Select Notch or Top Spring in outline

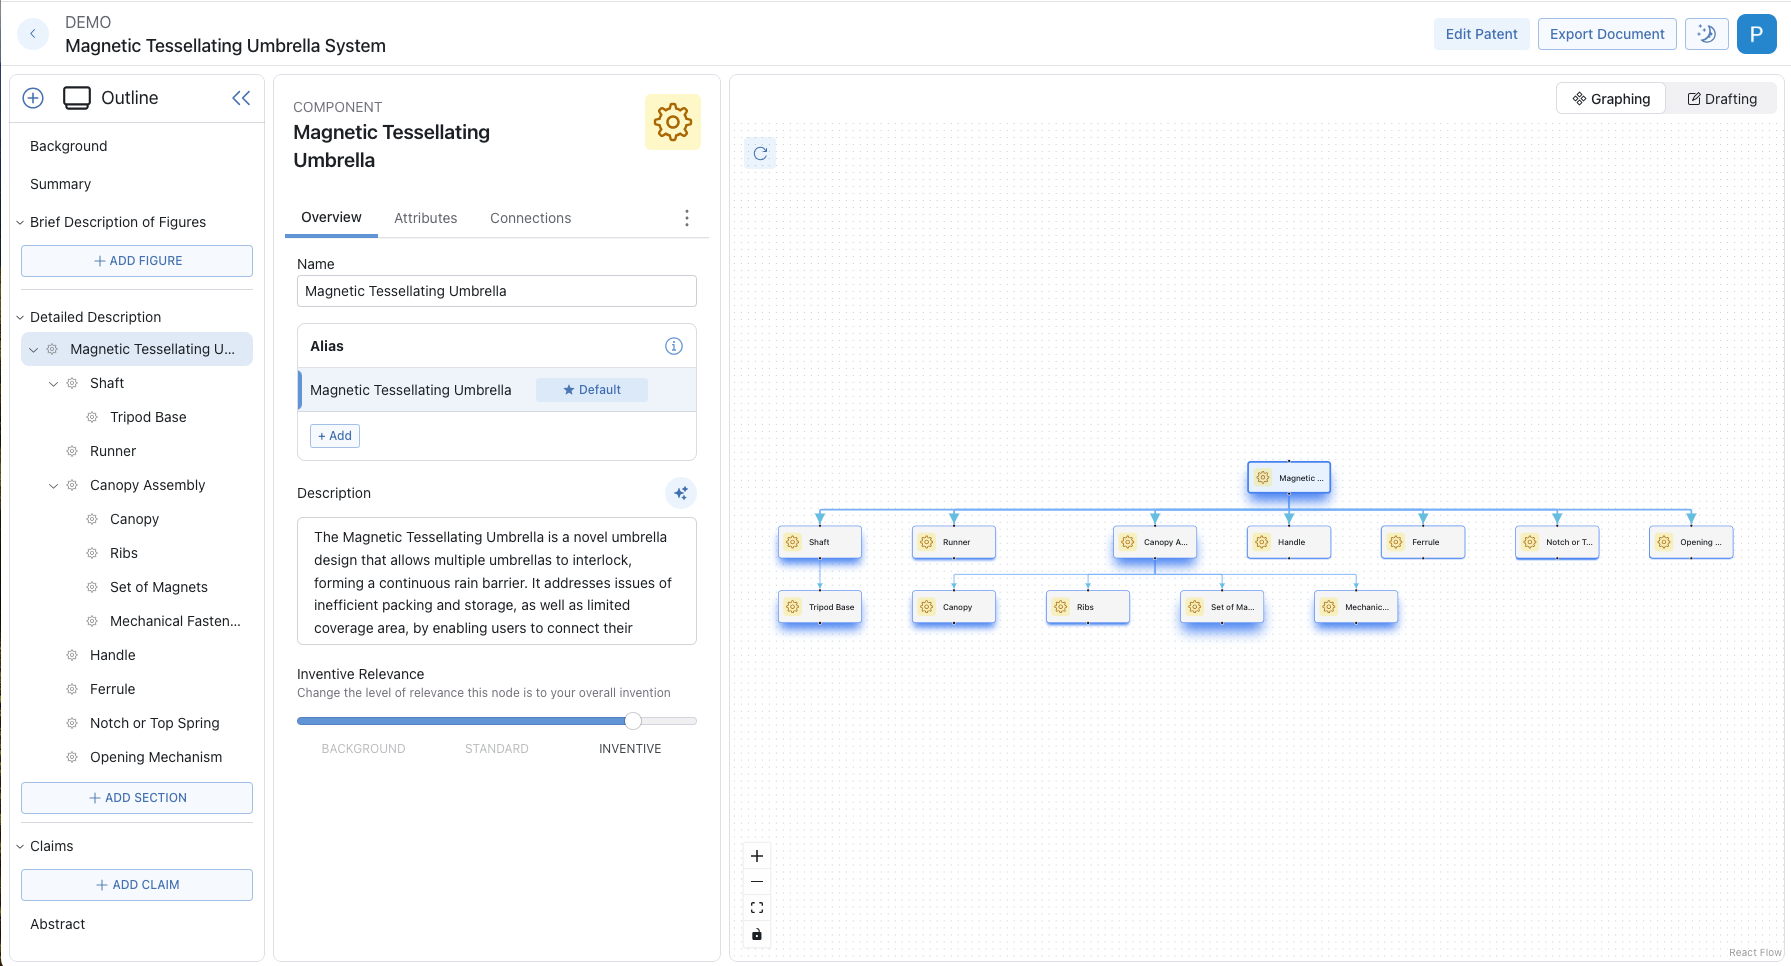155,723
